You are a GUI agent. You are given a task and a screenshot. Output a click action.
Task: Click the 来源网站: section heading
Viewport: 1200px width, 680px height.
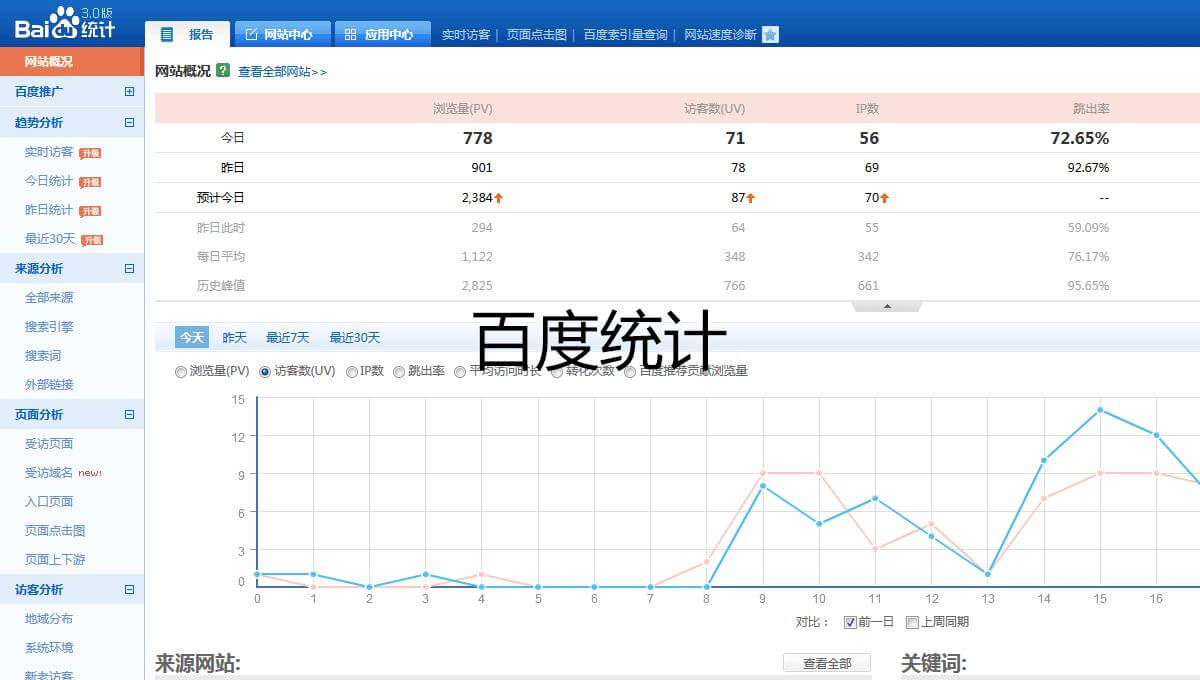click(198, 663)
